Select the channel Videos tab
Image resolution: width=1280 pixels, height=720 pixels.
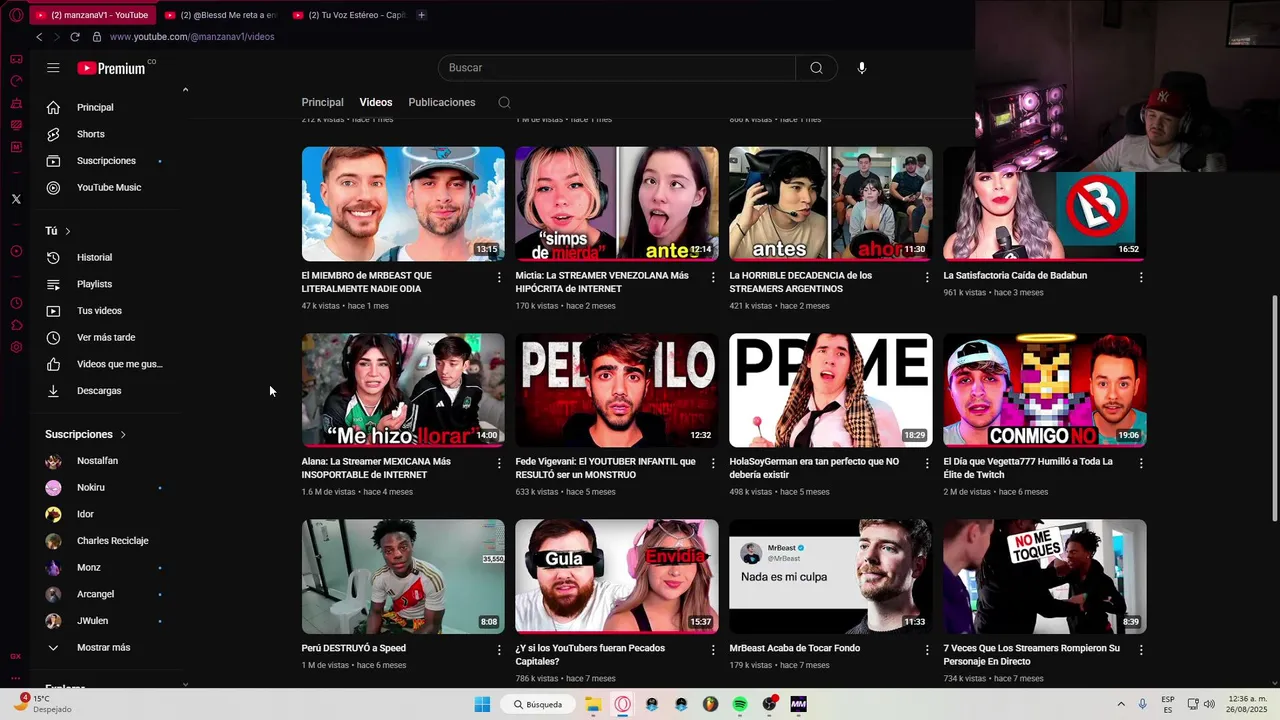pos(376,102)
